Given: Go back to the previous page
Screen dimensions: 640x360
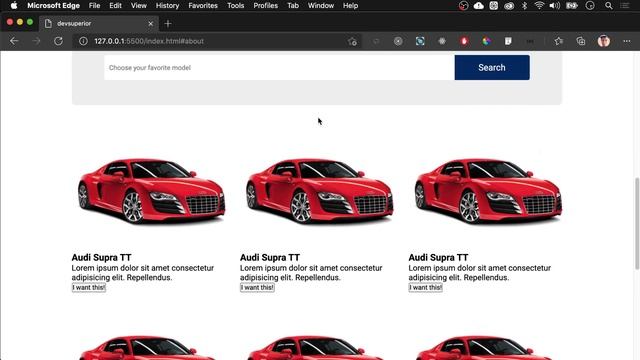Looking at the screenshot, I should 14,41.
